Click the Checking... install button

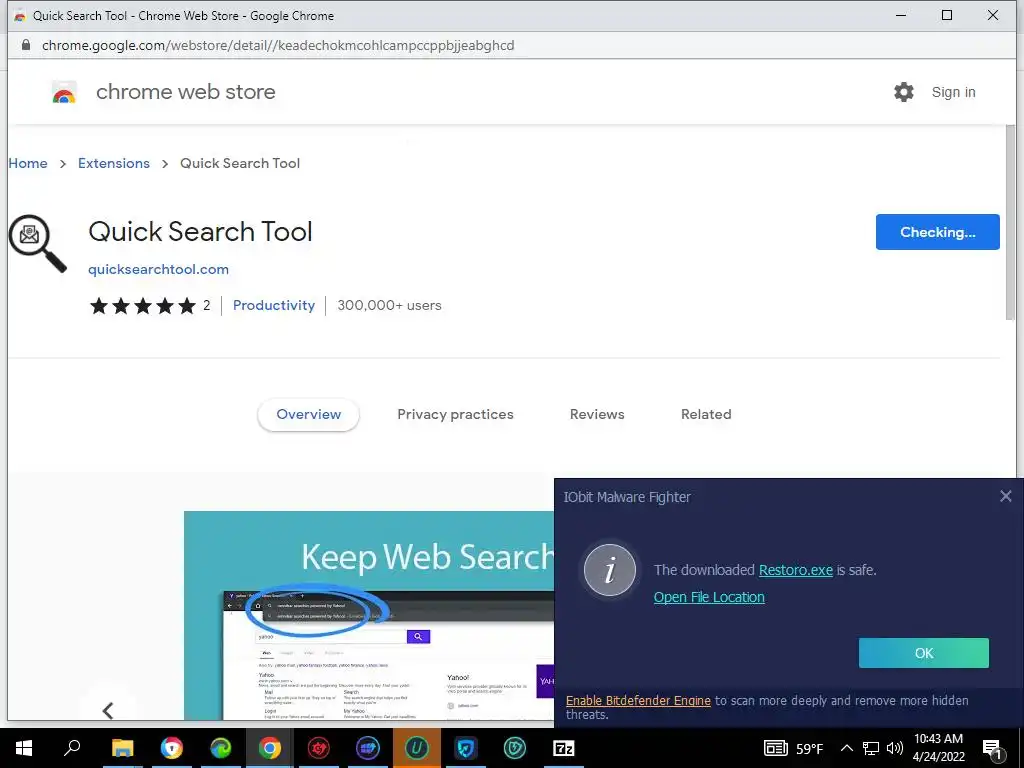(937, 232)
